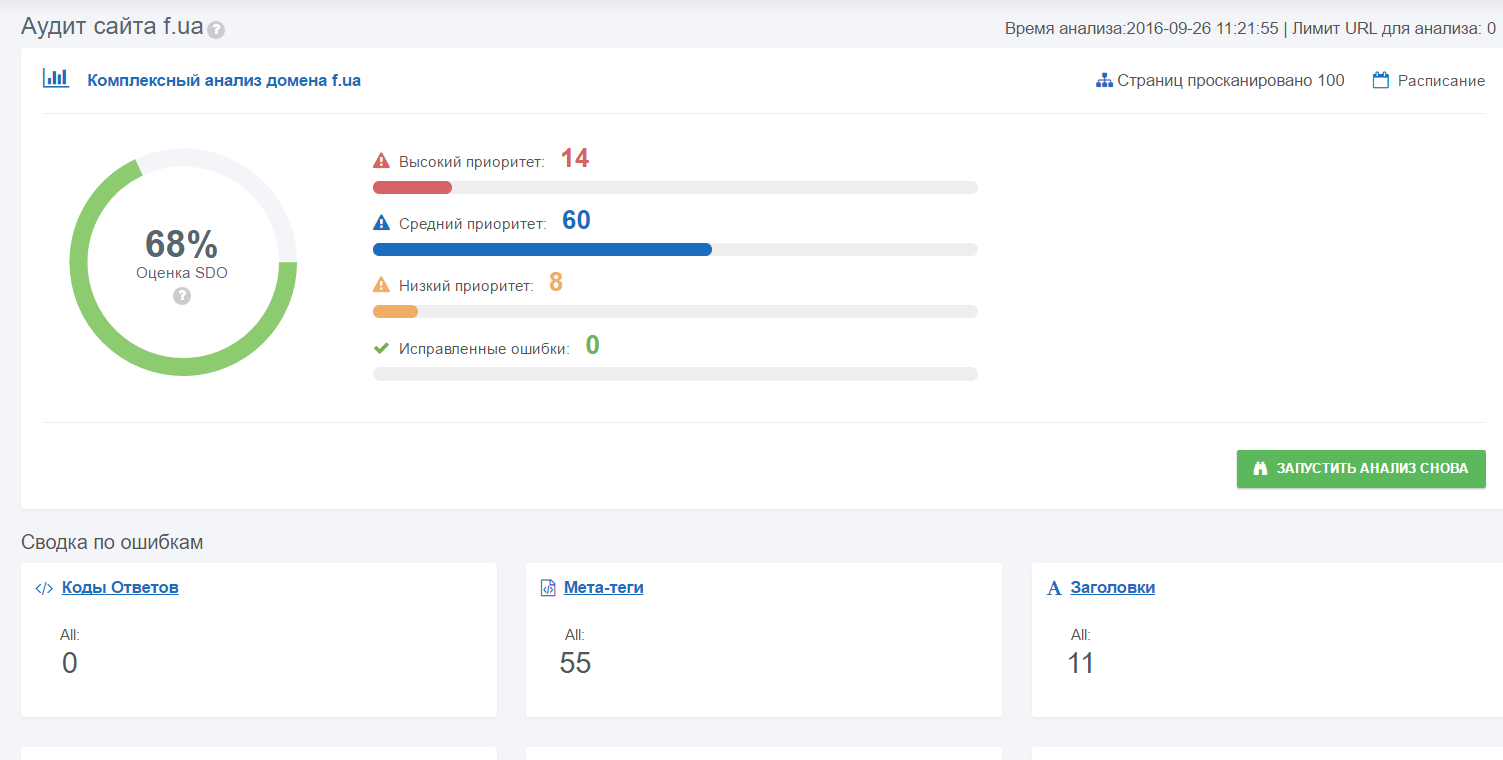Viewport: 1503px width, 760px height.
Task: Click the 'Средний приоритет:' label
Action: [473, 223]
